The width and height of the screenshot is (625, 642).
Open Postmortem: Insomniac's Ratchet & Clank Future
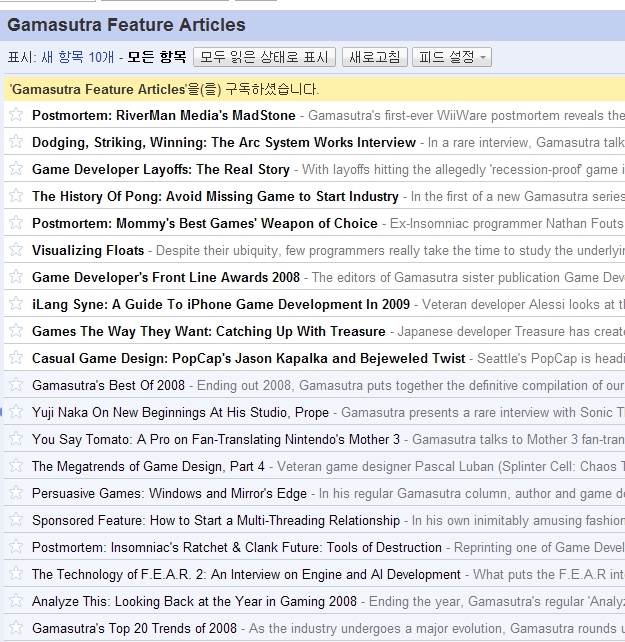coord(237,548)
